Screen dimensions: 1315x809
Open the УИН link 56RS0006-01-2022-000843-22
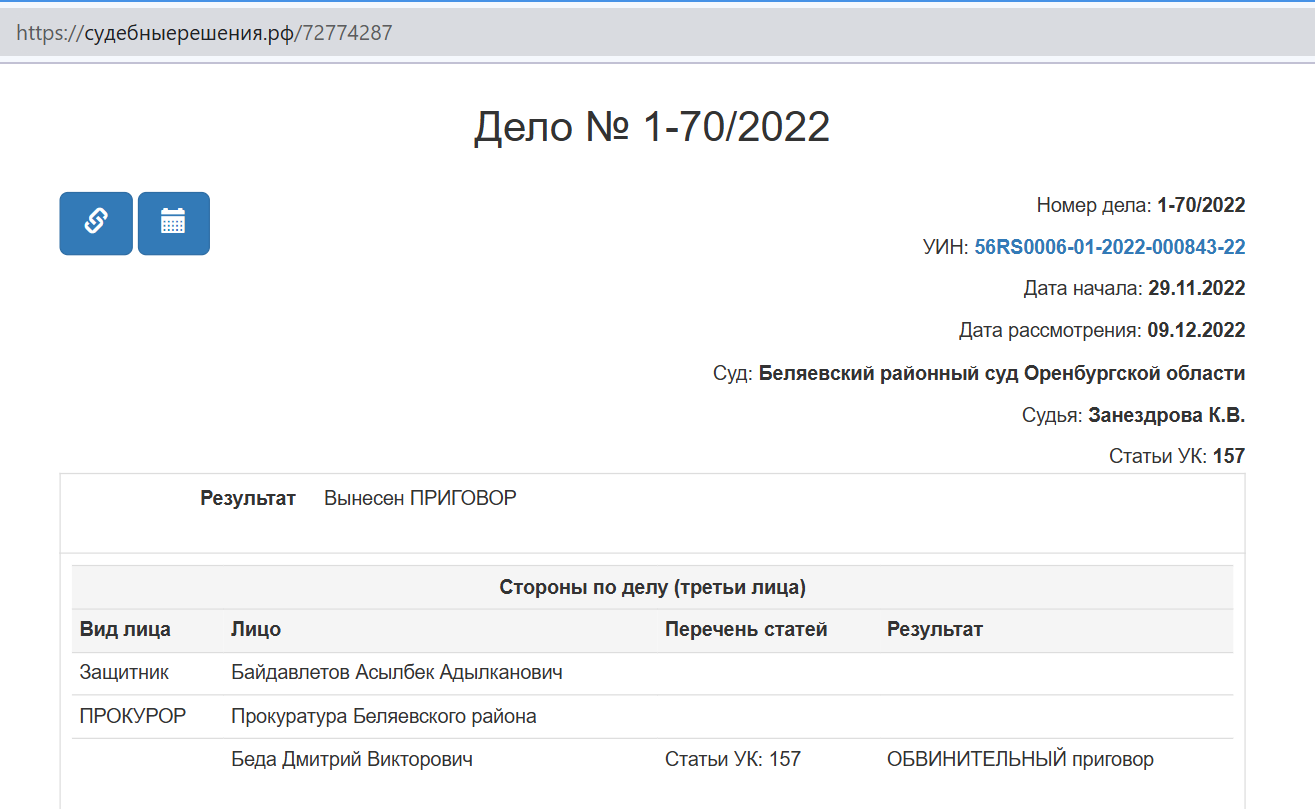coord(1110,247)
